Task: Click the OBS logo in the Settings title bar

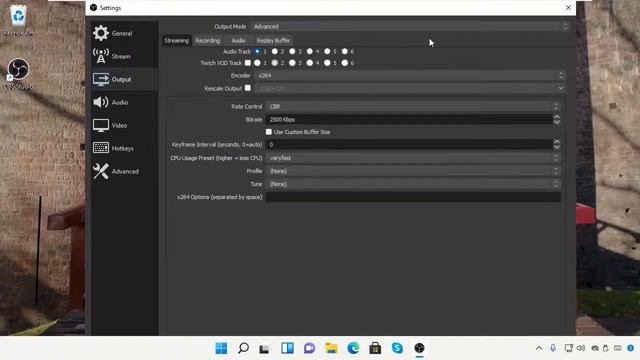Action: [93, 8]
